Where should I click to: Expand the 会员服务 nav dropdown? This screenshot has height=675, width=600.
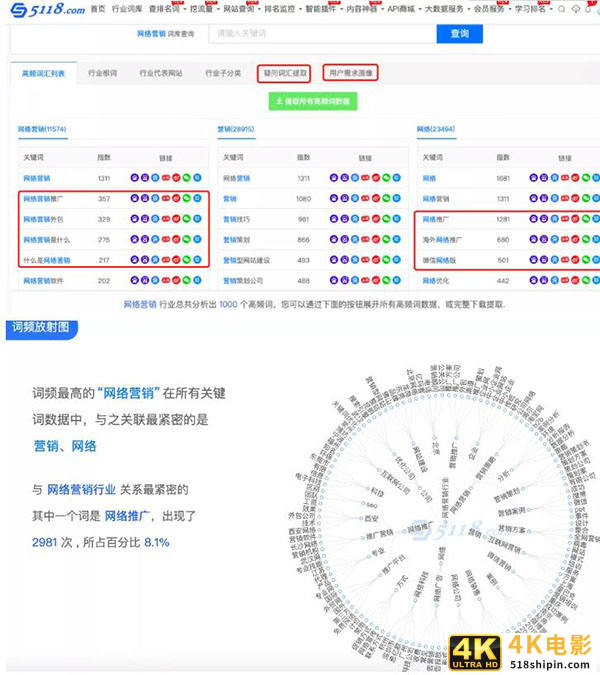point(492,9)
